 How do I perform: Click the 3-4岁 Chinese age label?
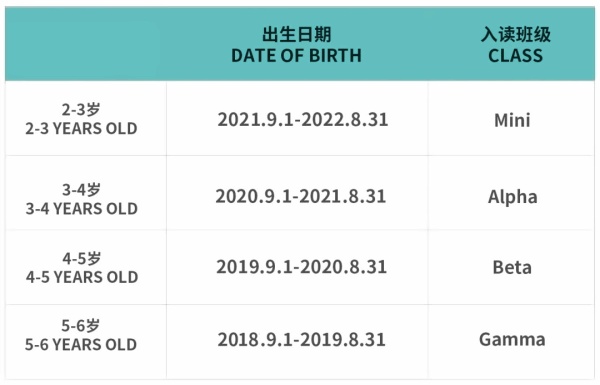click(82, 189)
